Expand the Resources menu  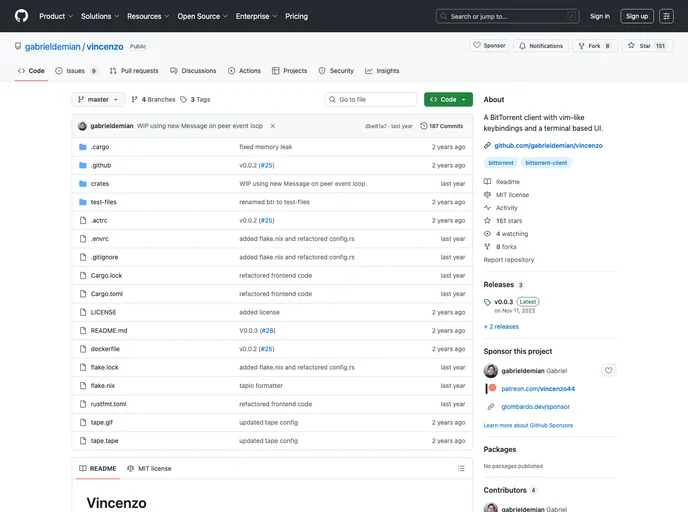pyautogui.click(x=148, y=16)
